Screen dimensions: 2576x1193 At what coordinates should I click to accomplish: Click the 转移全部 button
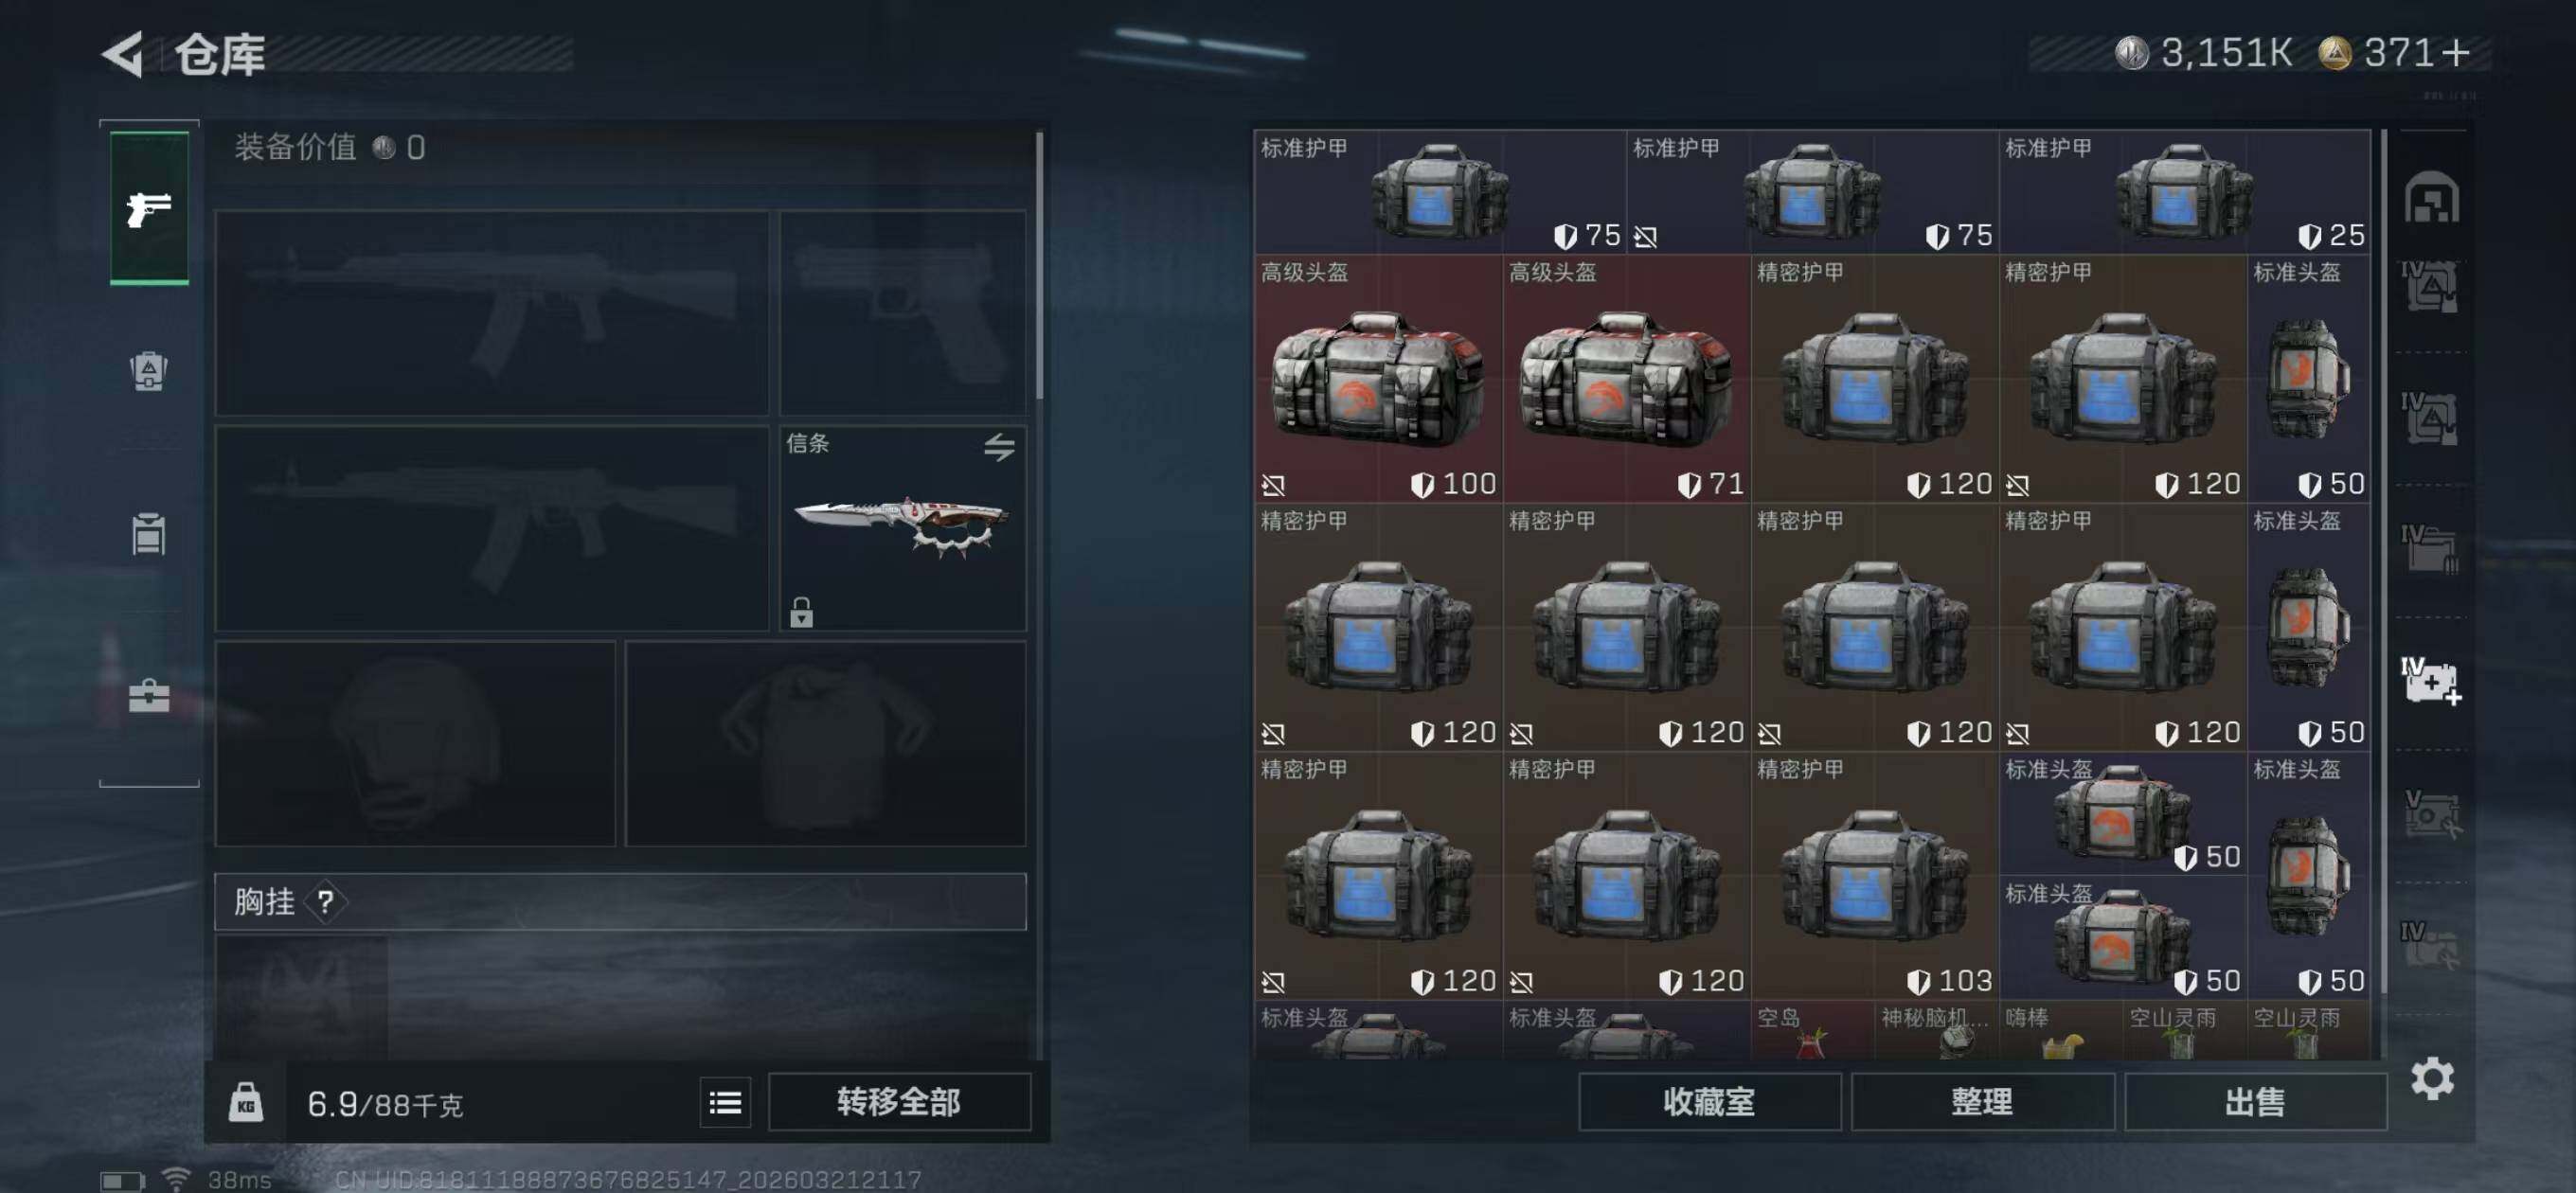pos(899,1102)
